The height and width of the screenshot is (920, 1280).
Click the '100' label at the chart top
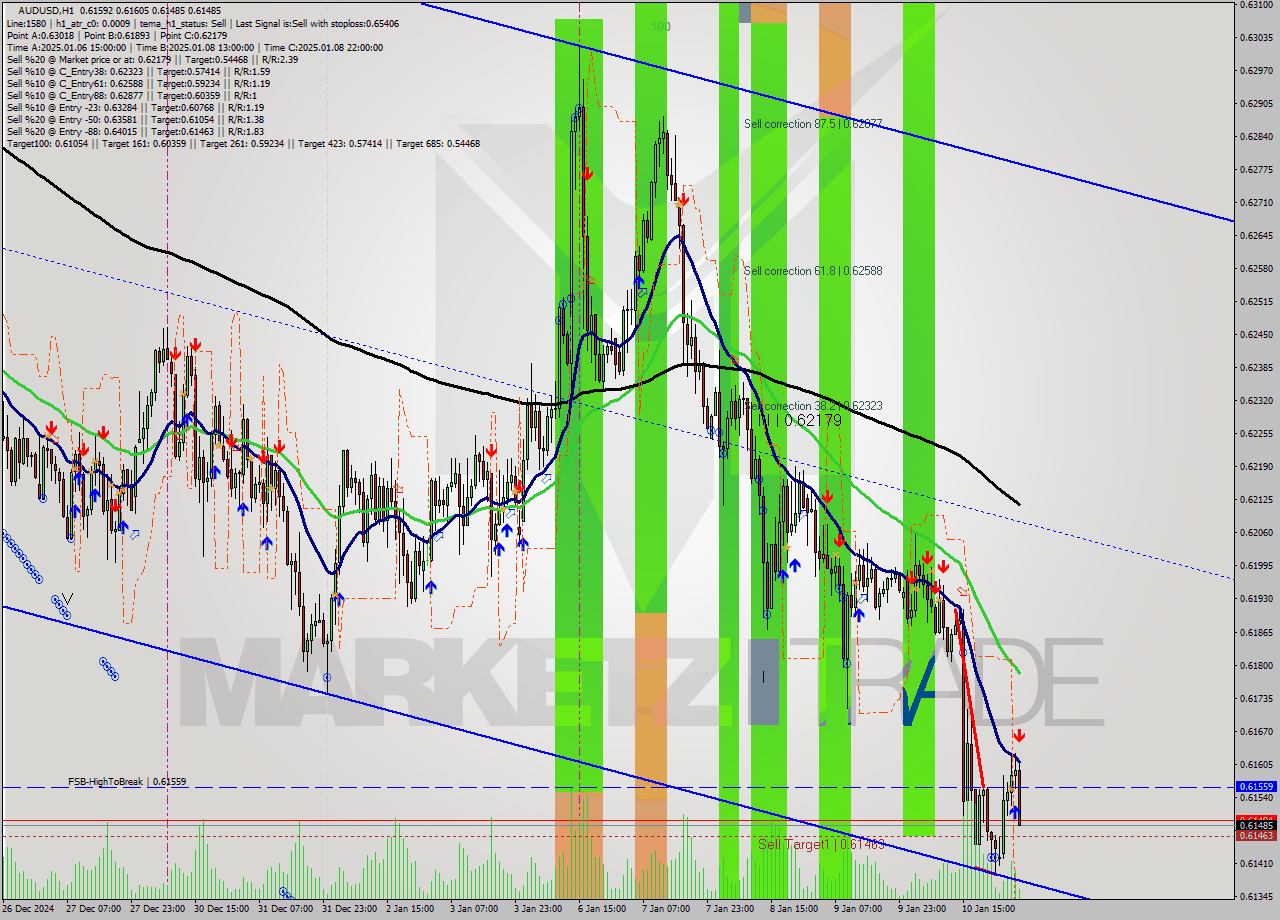pyautogui.click(x=660, y=26)
